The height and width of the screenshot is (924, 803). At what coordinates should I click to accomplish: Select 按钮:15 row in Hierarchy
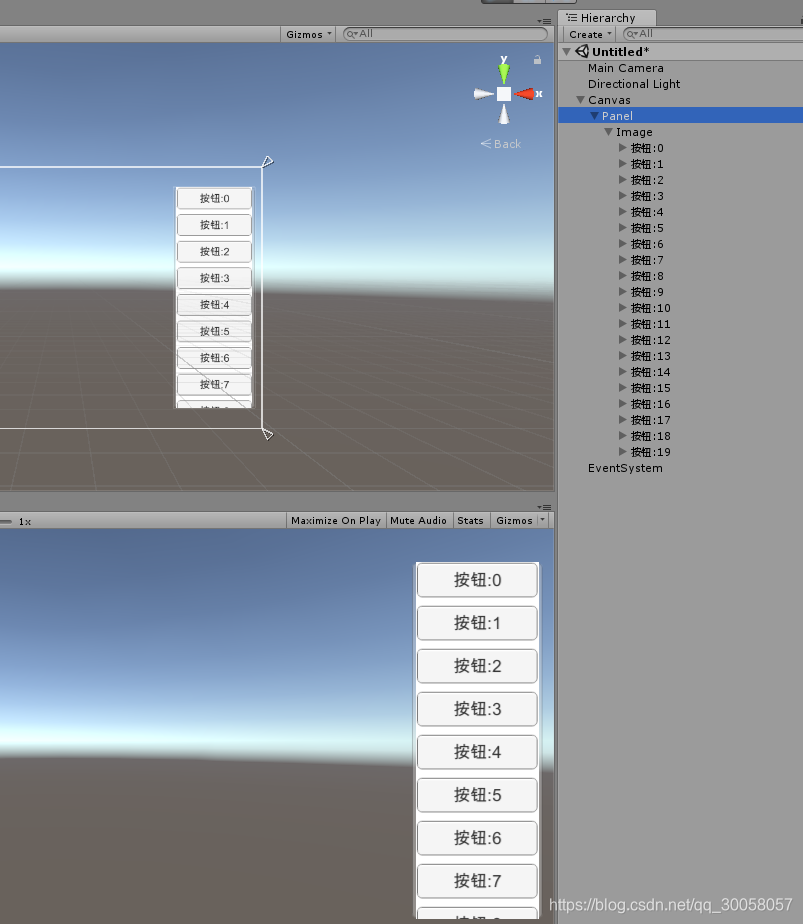click(x=680, y=388)
